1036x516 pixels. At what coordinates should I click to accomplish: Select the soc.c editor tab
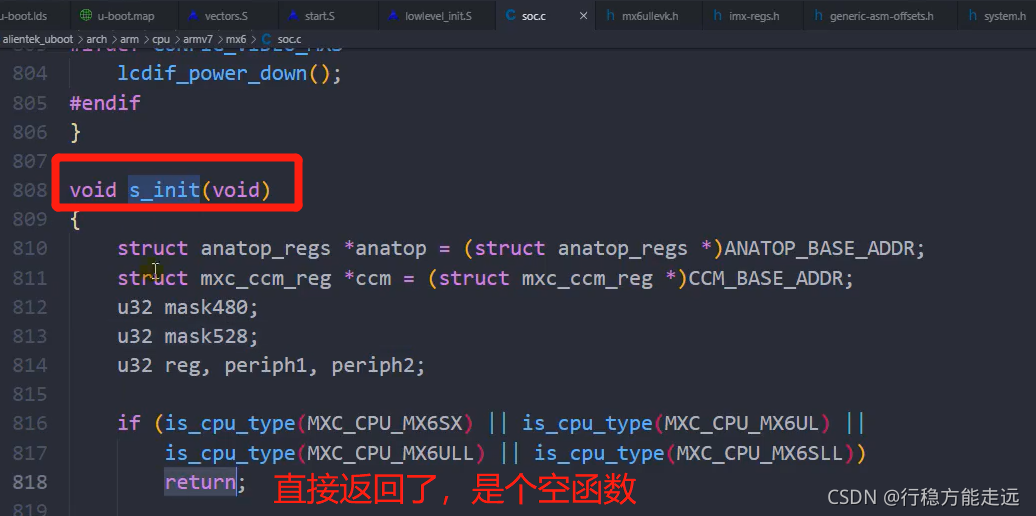533,15
